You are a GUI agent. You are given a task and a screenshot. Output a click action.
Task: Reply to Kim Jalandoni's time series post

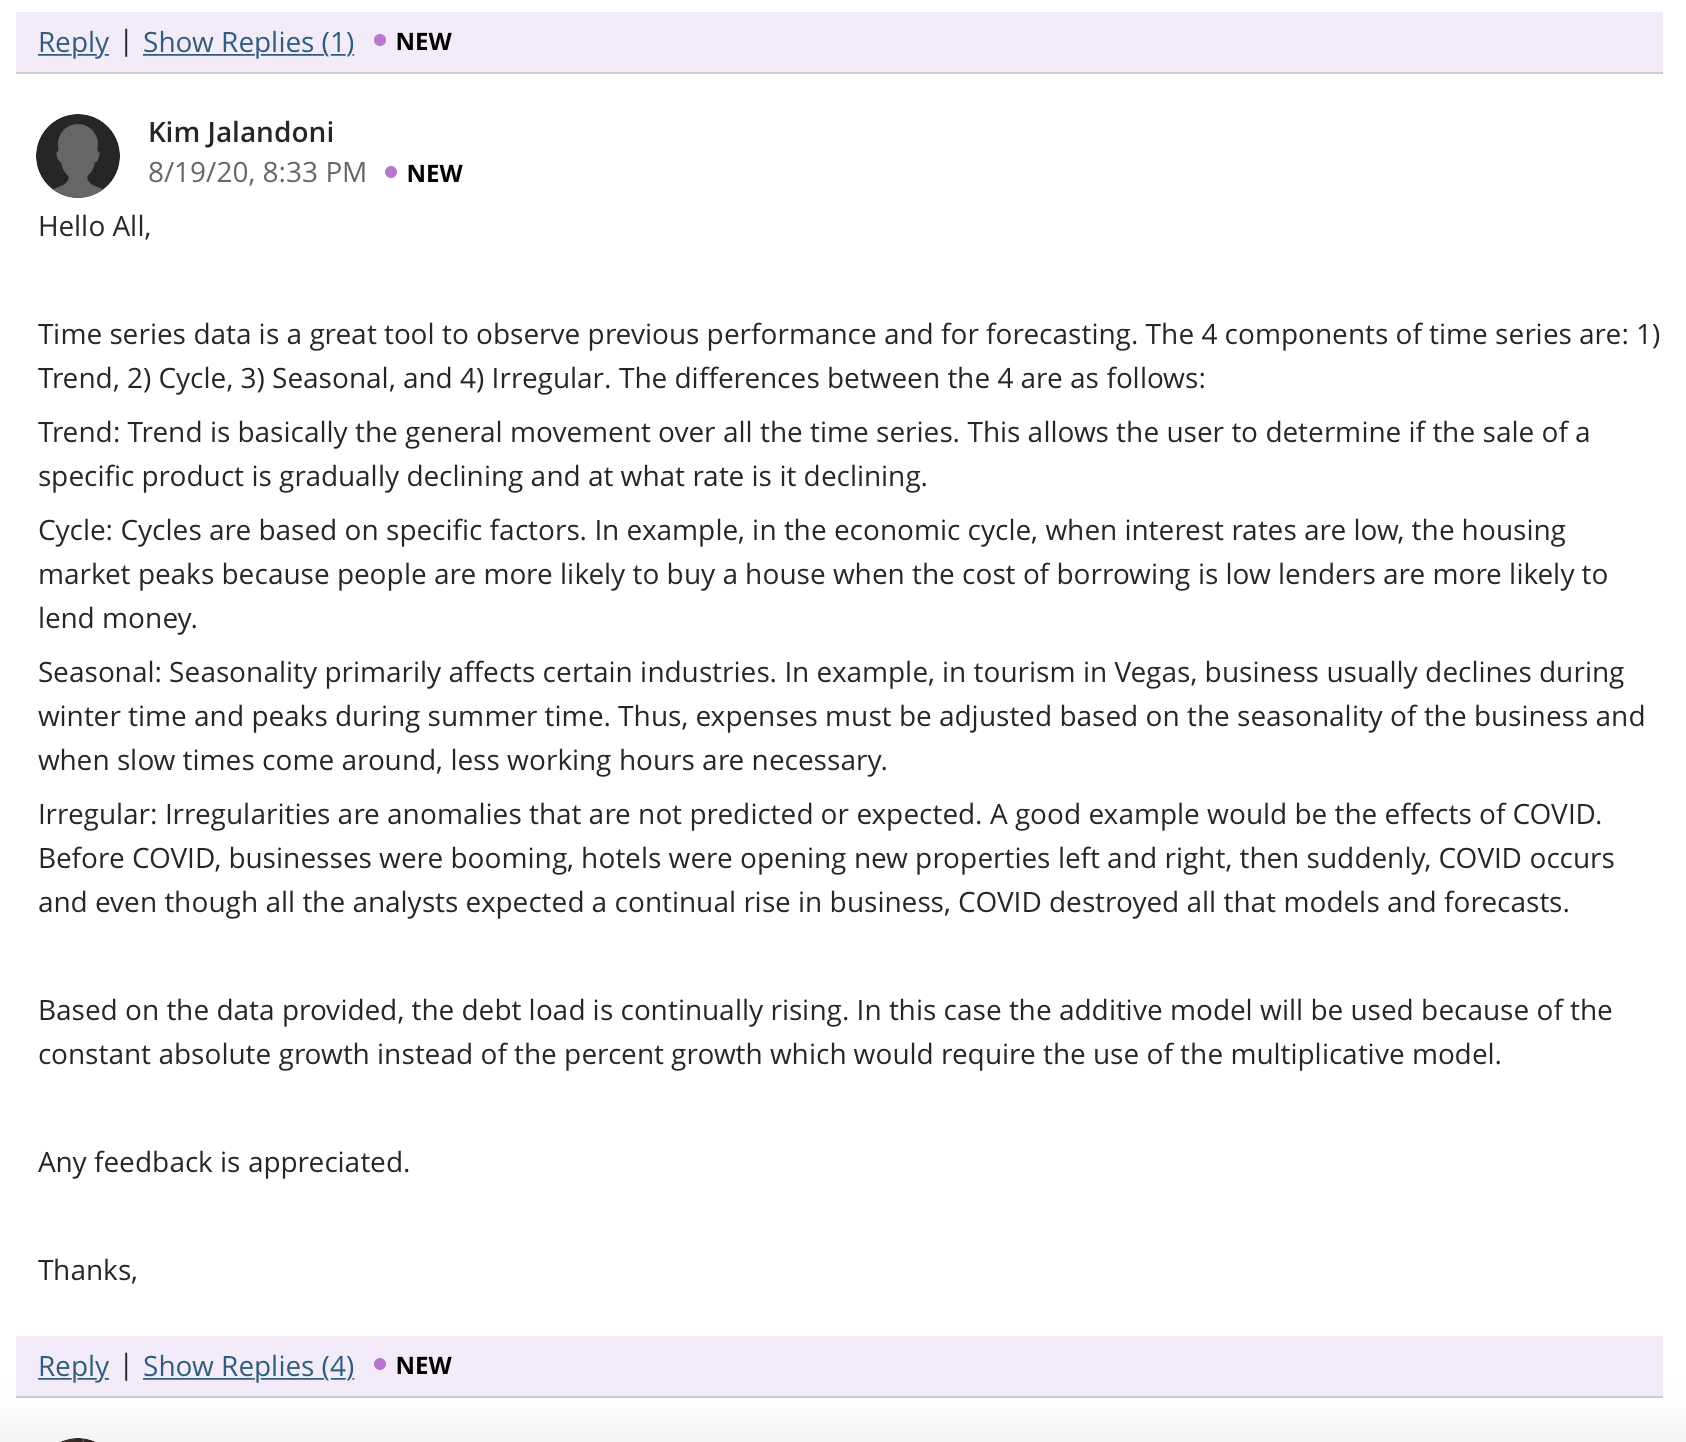(x=73, y=1366)
